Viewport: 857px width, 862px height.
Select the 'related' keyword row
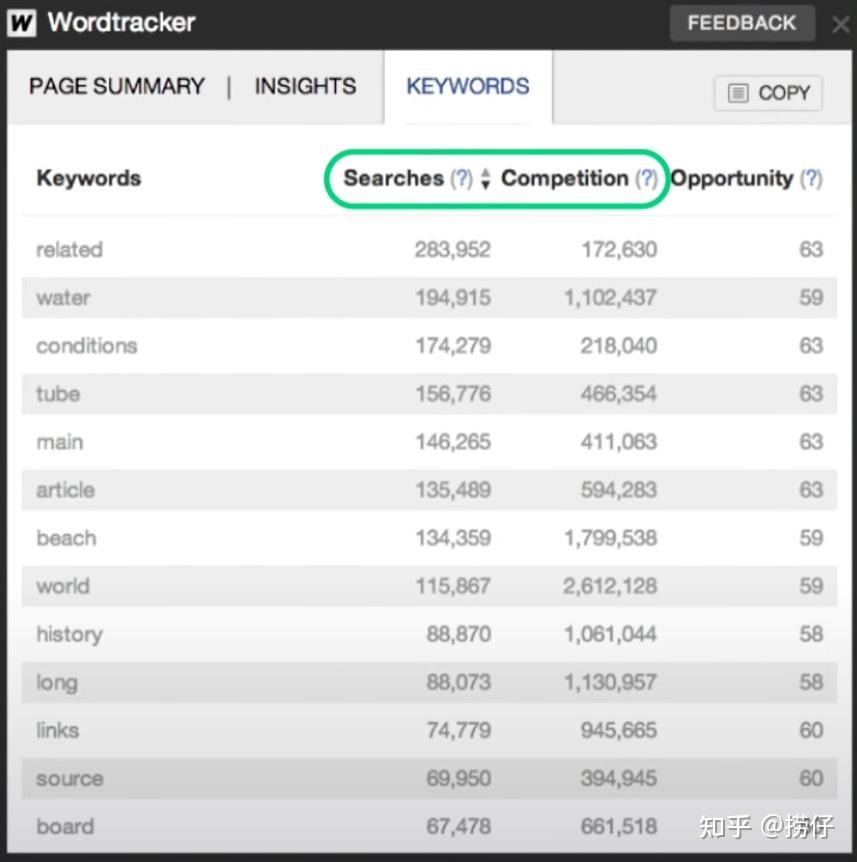(69, 250)
